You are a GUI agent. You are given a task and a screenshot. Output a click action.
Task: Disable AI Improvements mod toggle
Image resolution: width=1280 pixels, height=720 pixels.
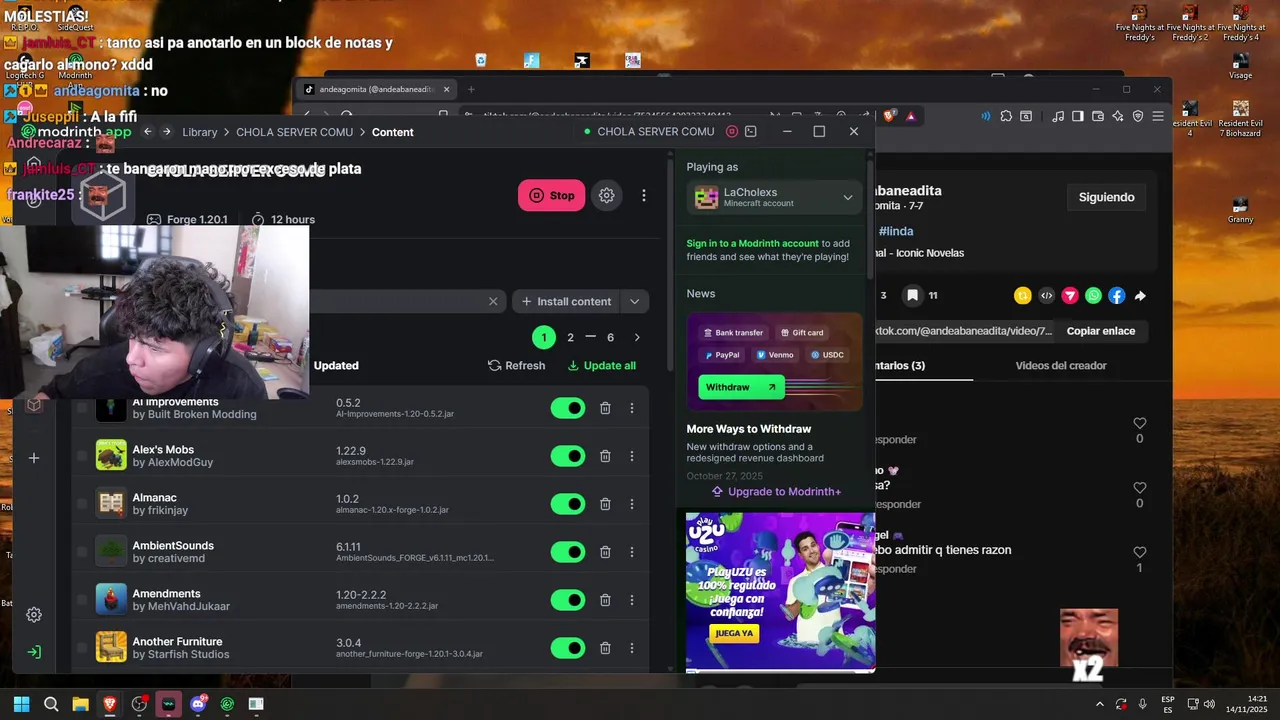[568, 408]
